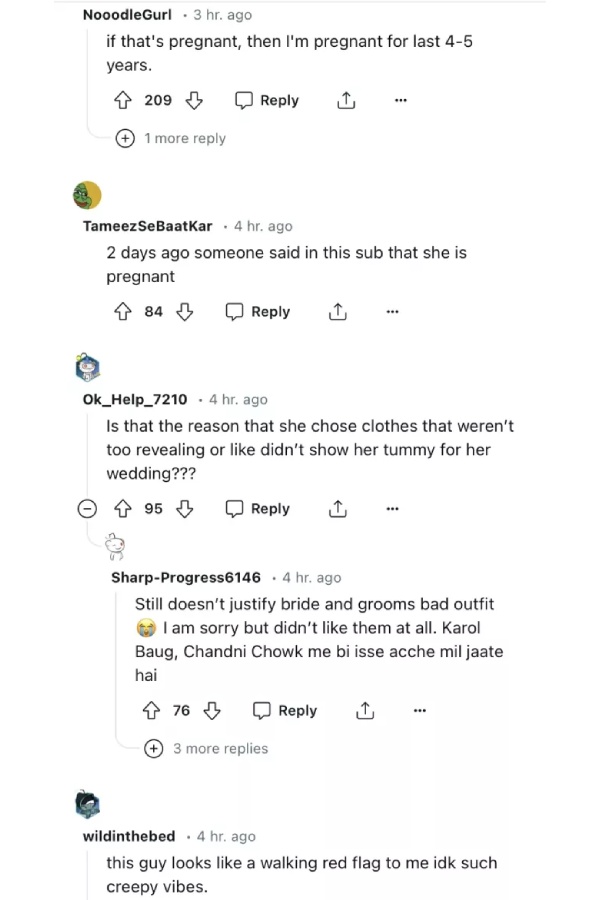Downvote NooodleGurl's comment with 209 votes
The width and height of the screenshot is (600, 900).
pos(195,100)
